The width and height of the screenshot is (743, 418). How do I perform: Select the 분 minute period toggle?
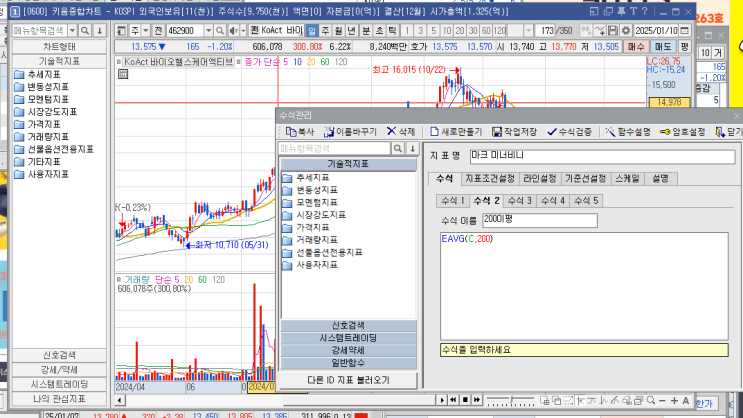[366, 31]
